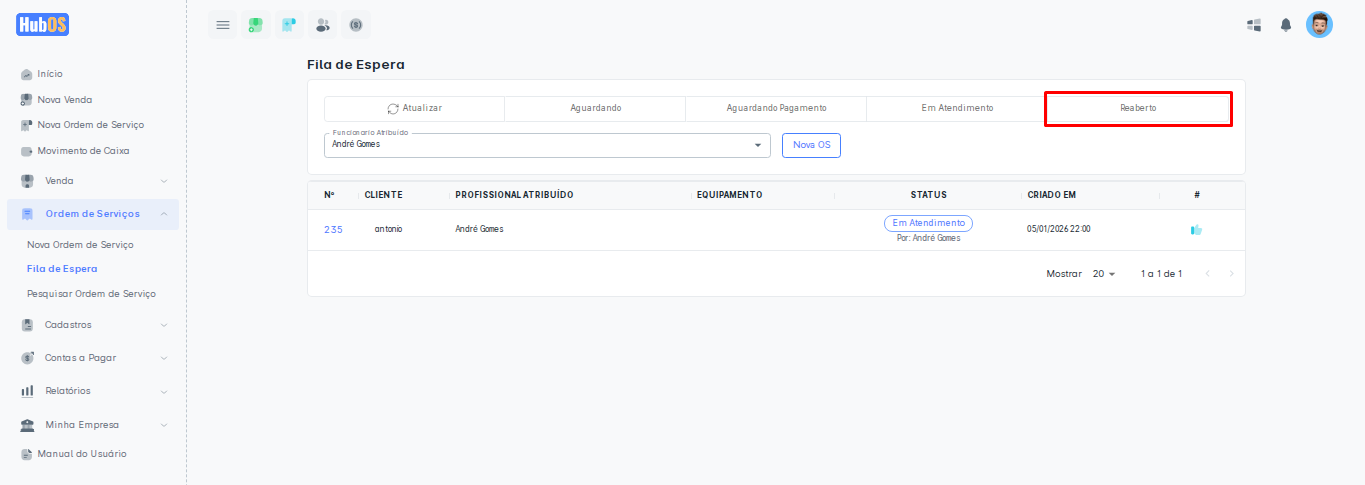Screen dimensions: 1365x485
Task: Toggle the hamburger sidebar menu
Action: [223, 25]
